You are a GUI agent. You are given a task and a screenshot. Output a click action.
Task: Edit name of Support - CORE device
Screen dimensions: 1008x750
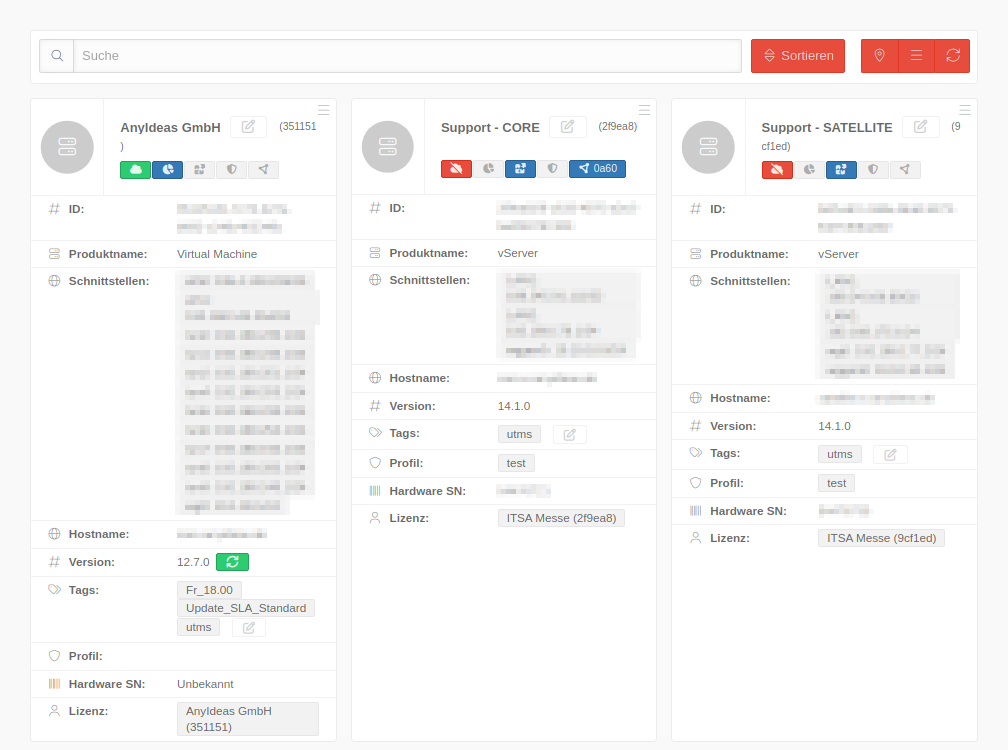567,127
